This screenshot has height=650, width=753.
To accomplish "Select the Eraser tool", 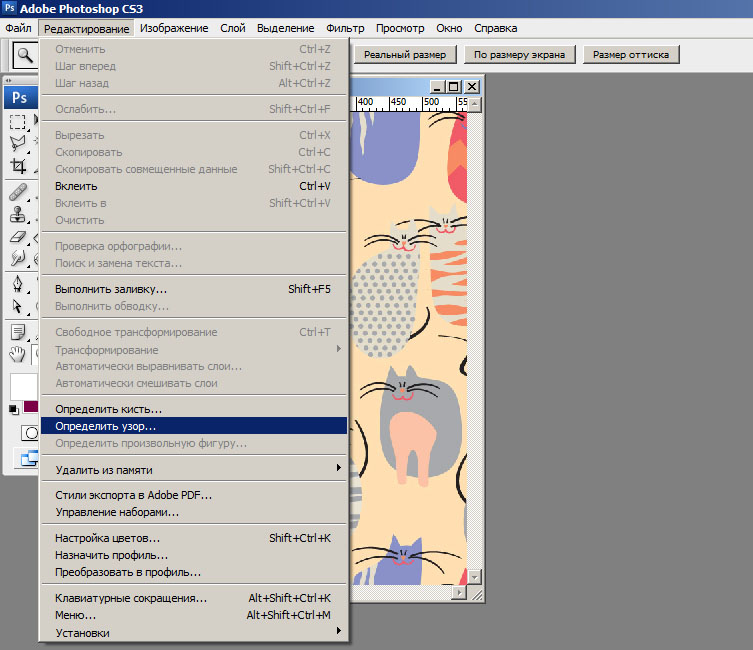I will pos(18,237).
